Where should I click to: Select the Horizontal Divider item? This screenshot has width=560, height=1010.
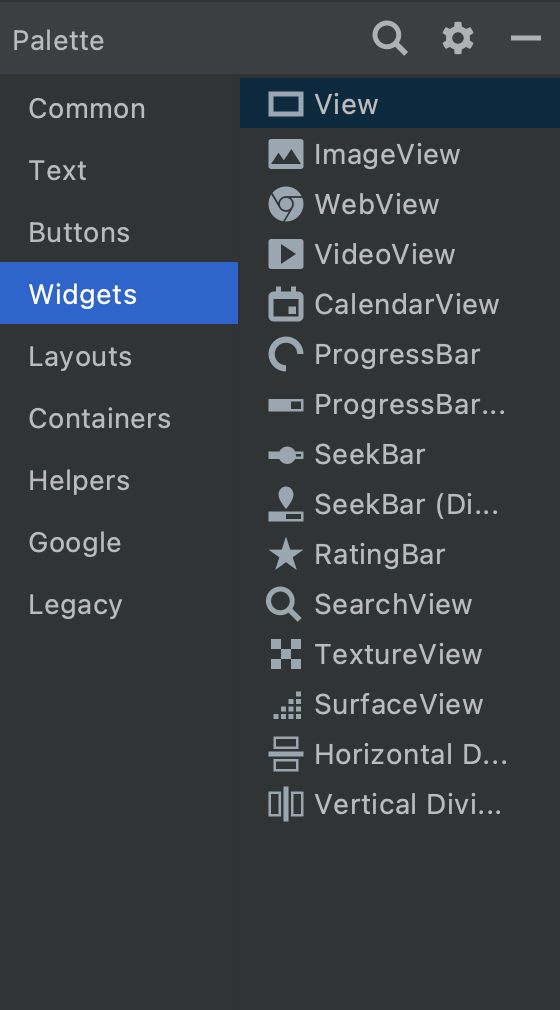point(400,754)
